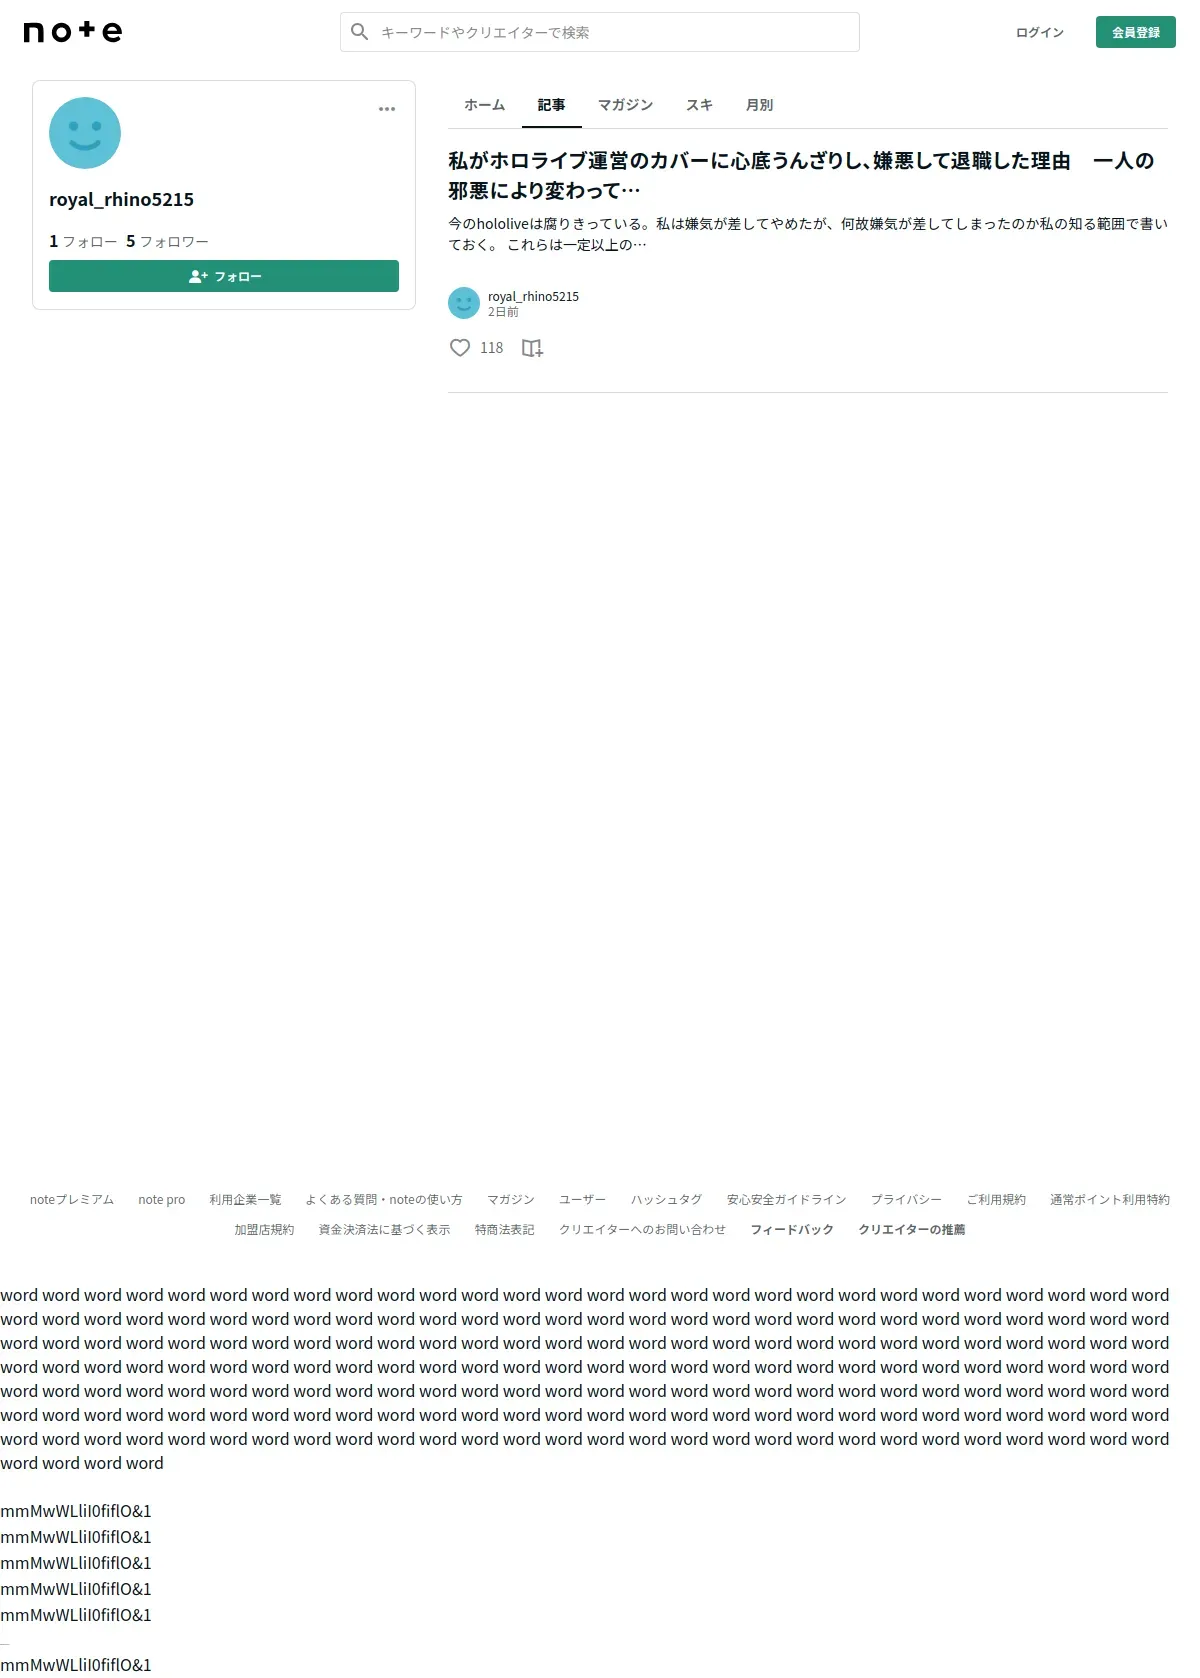Click the large royal_rhino5215 profile avatar
Viewport: 1200px width, 1678px height.
point(85,133)
